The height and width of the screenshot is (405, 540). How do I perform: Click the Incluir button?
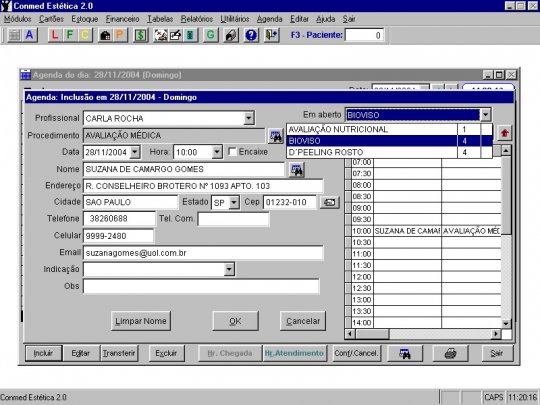pyautogui.click(x=43, y=353)
